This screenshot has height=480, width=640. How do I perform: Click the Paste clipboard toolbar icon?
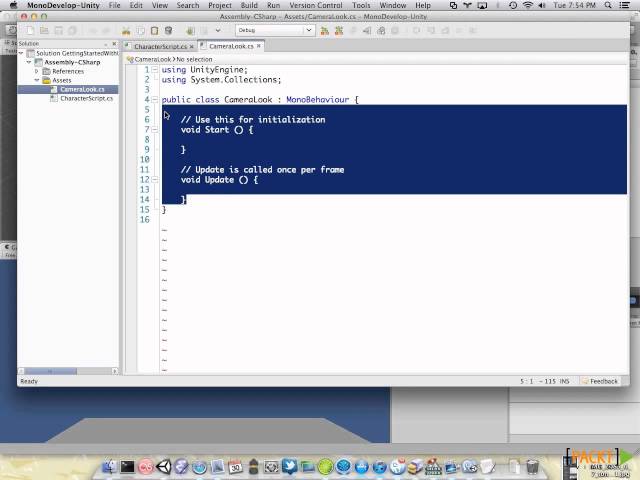154,31
